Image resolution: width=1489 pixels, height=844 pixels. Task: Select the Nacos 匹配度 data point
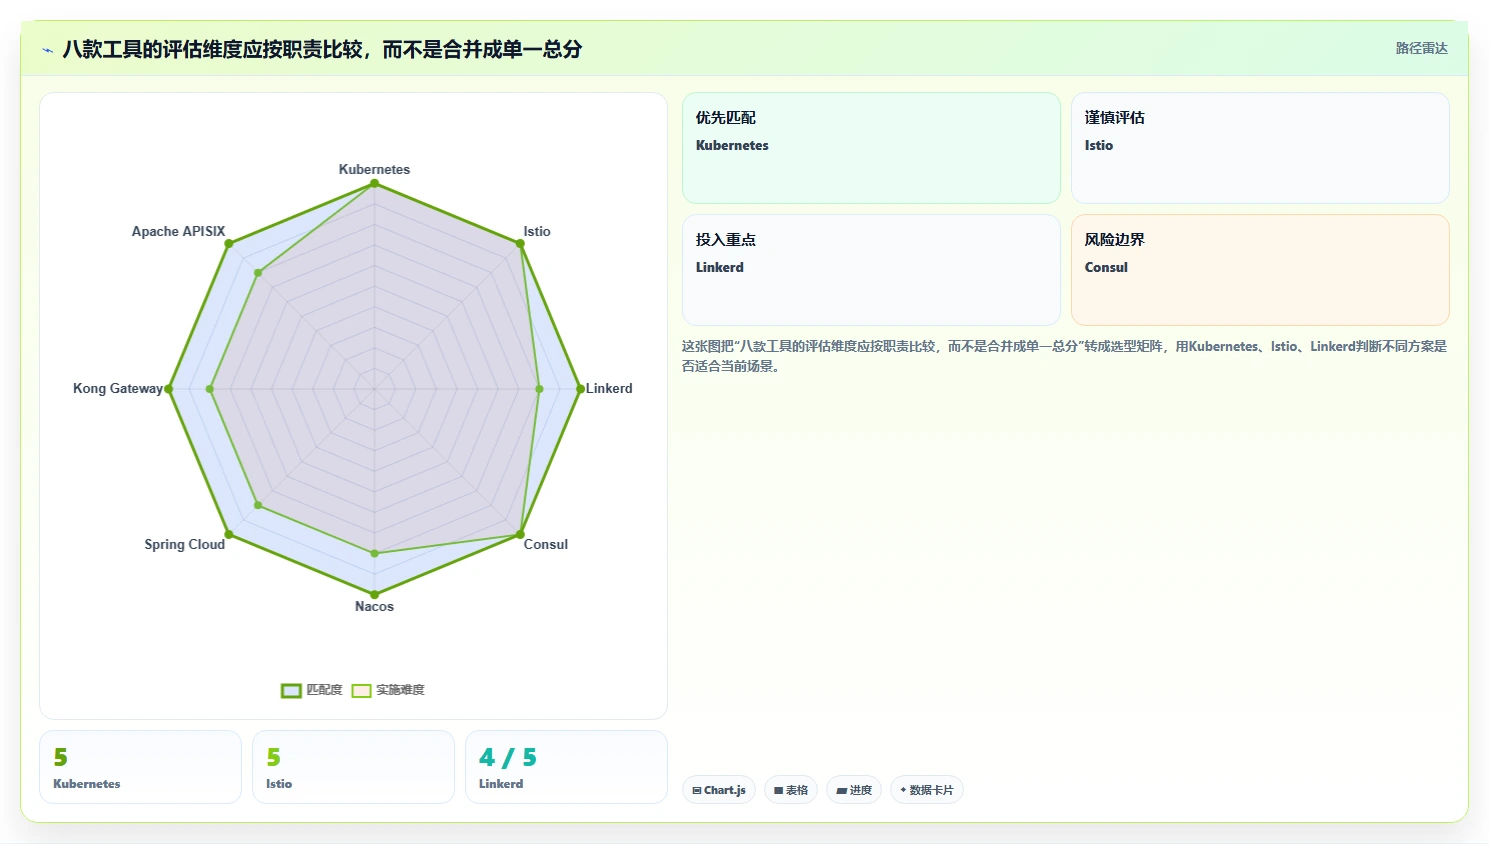(375, 595)
